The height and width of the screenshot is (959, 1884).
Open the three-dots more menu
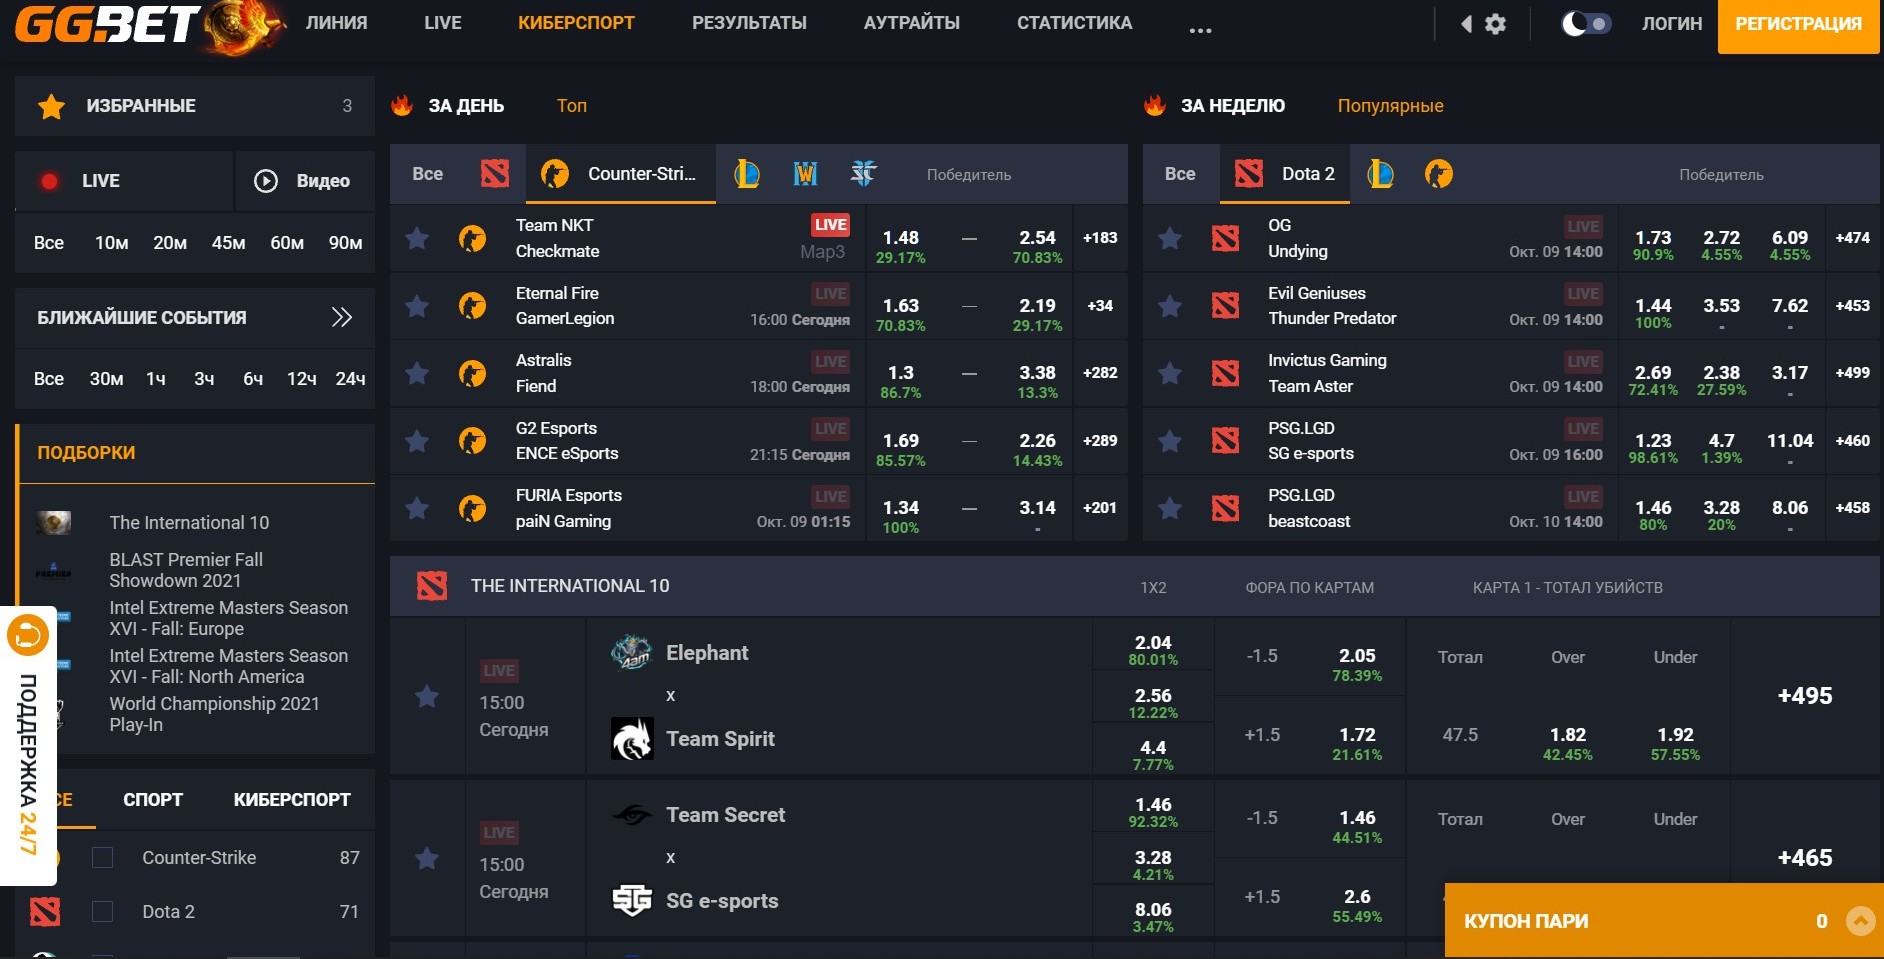point(1200,30)
